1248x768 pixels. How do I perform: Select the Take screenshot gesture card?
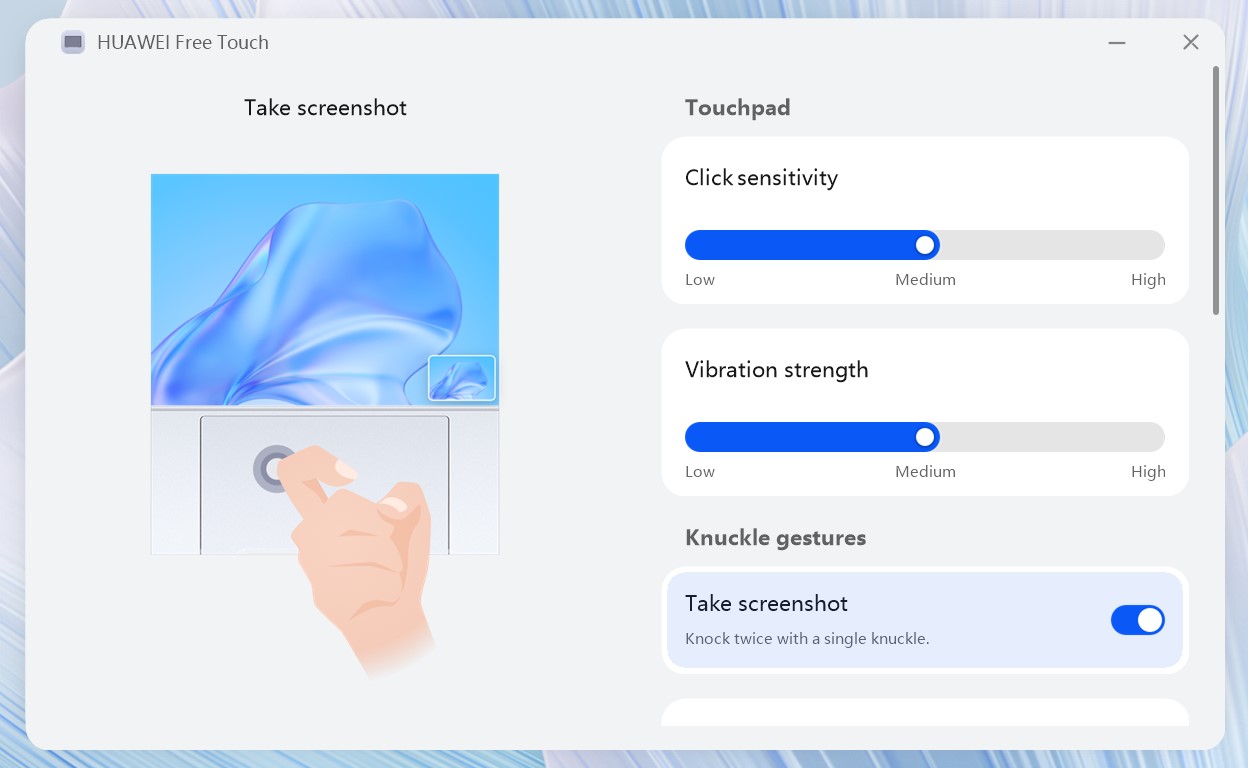[x=925, y=620]
